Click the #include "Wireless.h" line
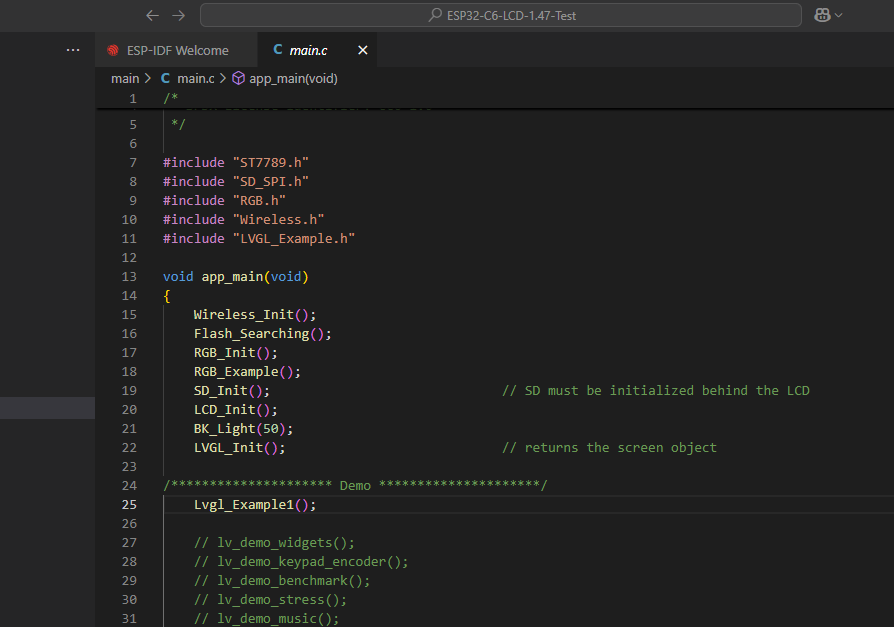The width and height of the screenshot is (894, 627). [243, 219]
